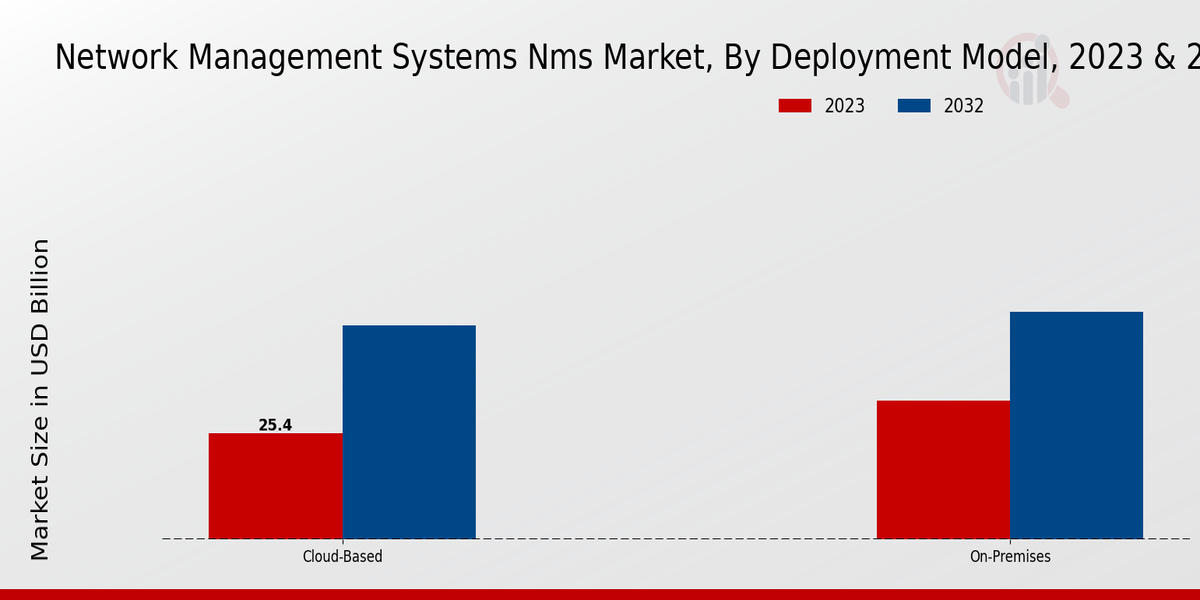The image size is (1200, 600).
Task: Select the Cloud-Based axis category label
Action: click(342, 557)
